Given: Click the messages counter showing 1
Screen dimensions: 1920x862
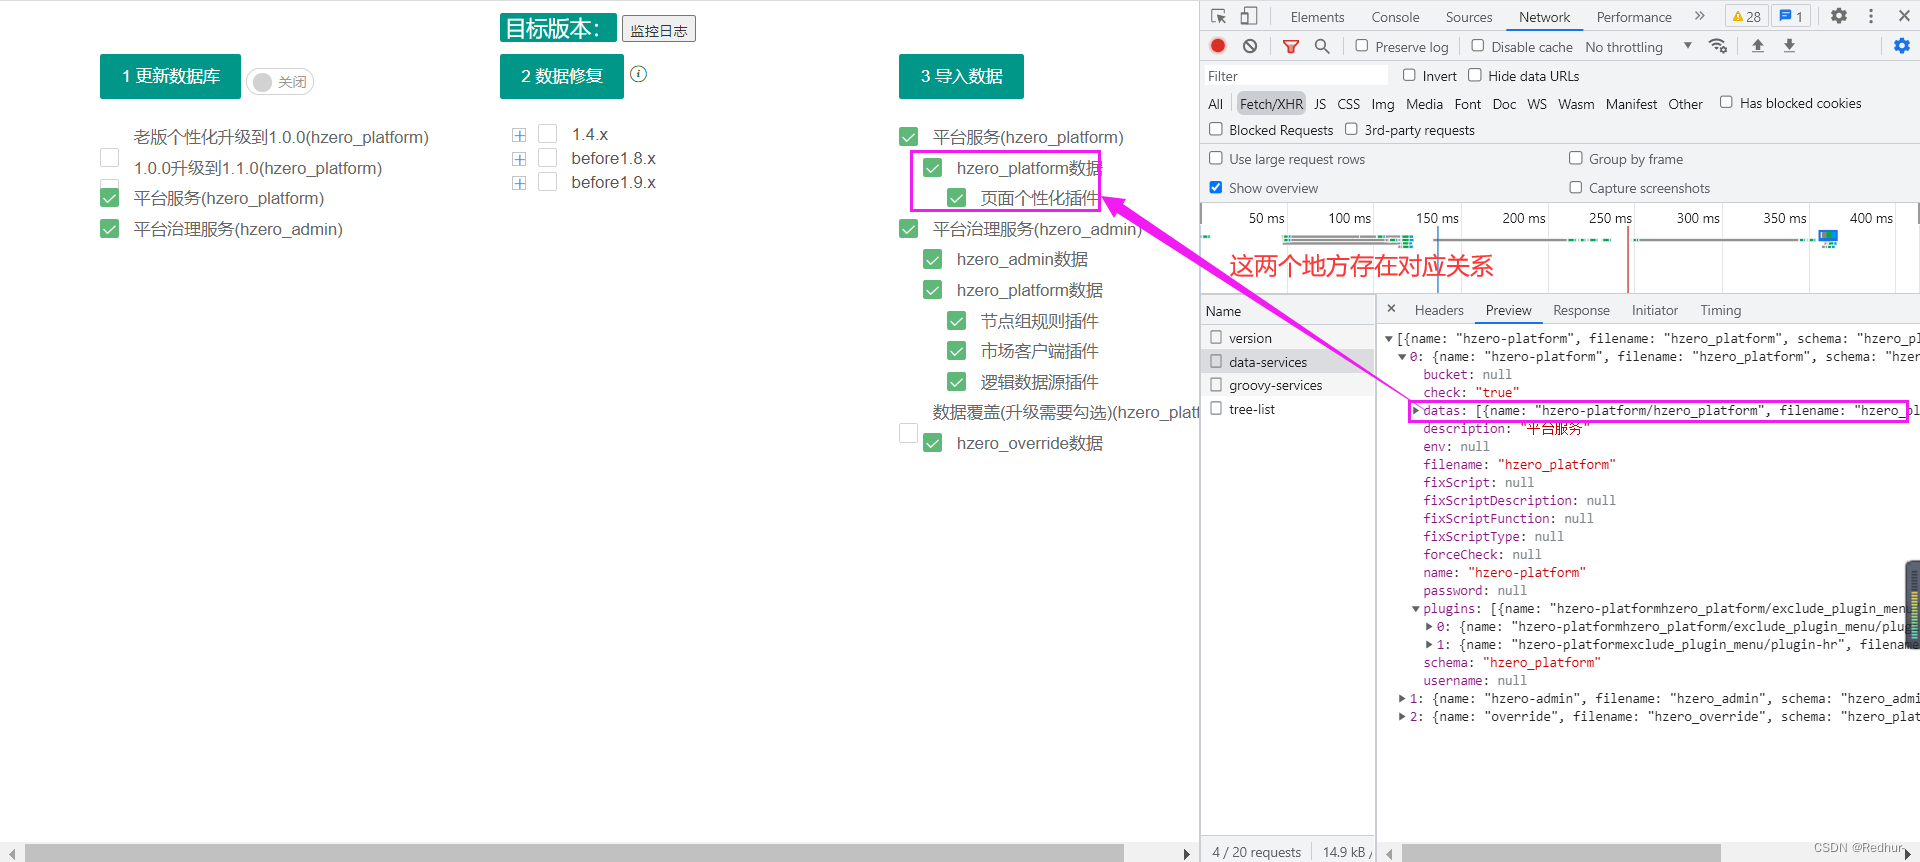Looking at the screenshot, I should [x=1791, y=16].
